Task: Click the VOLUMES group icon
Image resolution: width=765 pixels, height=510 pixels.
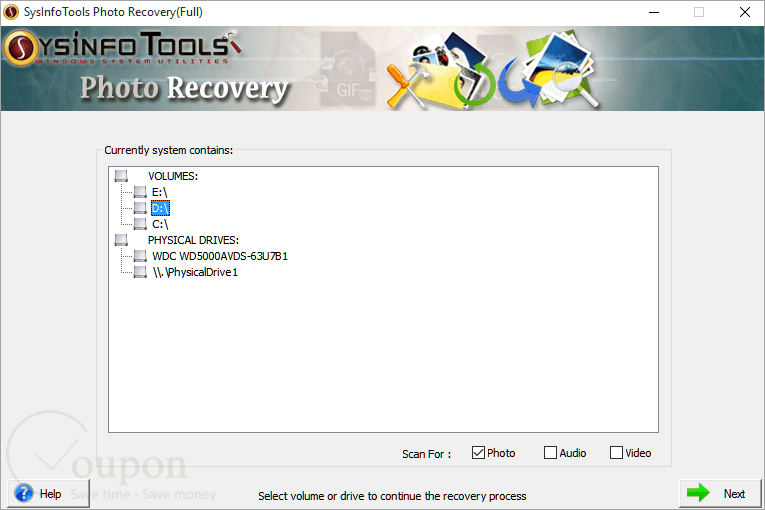Action: (121, 176)
